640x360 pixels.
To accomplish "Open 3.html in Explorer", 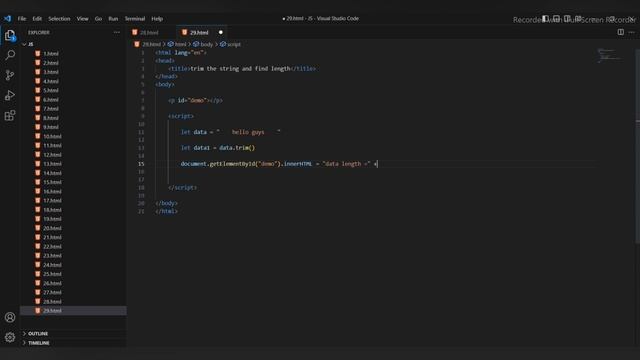I will click(x=51, y=72).
